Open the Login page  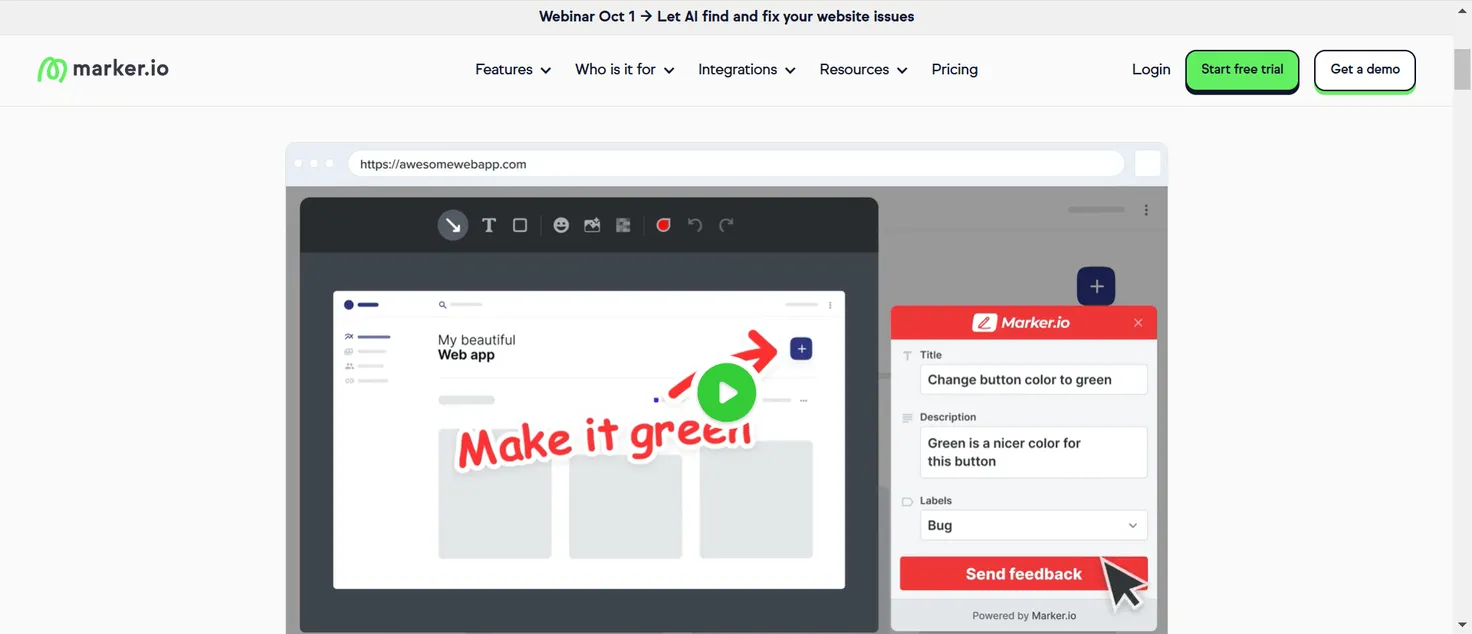click(x=1151, y=70)
